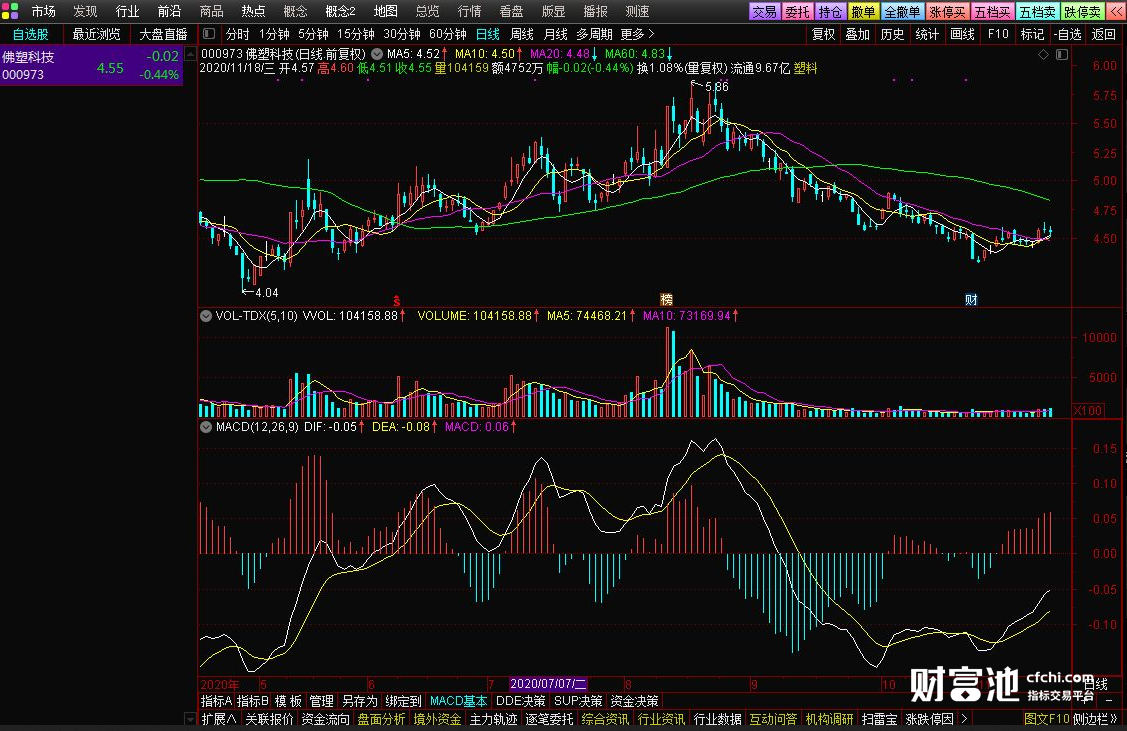This screenshot has width=1127, height=731.
Task: Open the 热点 menu
Action: [x=253, y=12]
